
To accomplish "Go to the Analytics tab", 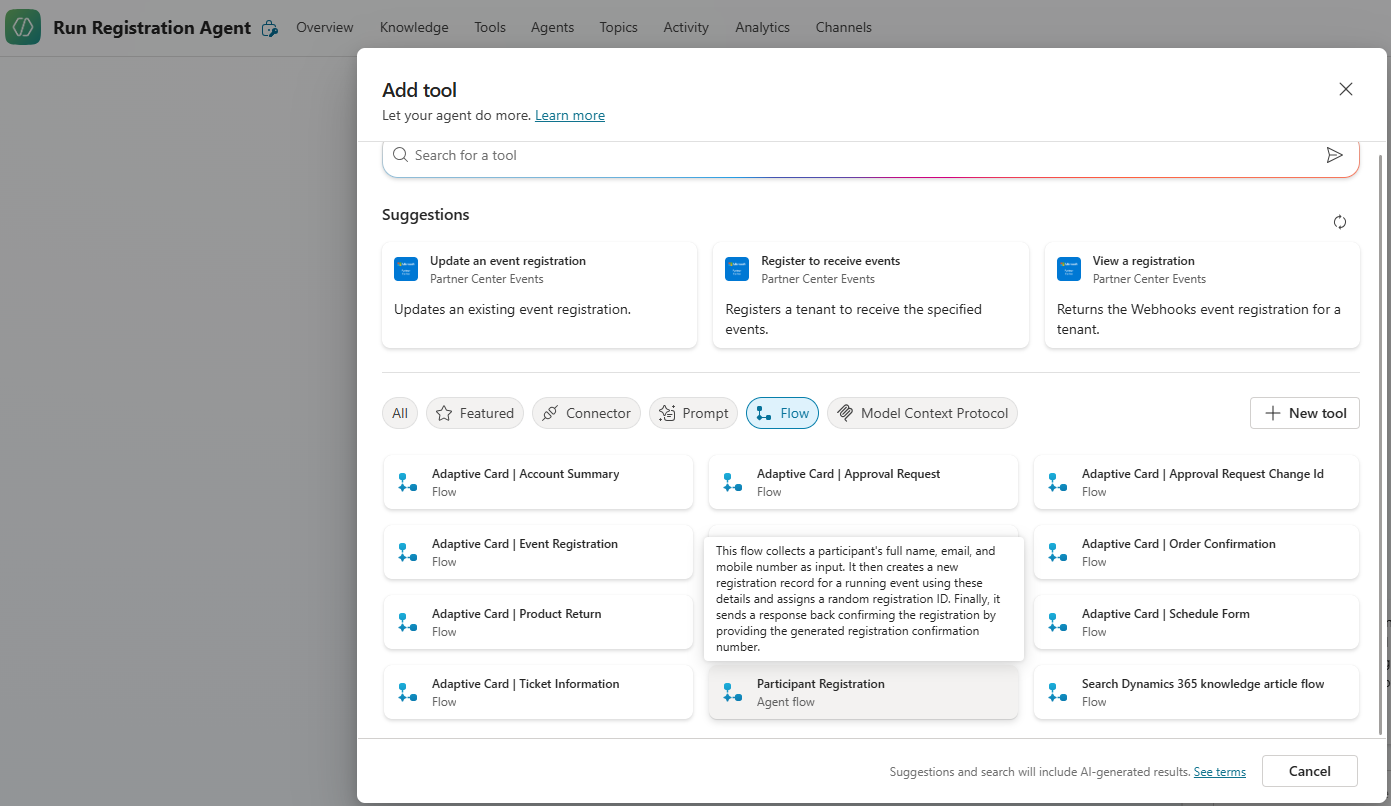I will [x=762, y=27].
